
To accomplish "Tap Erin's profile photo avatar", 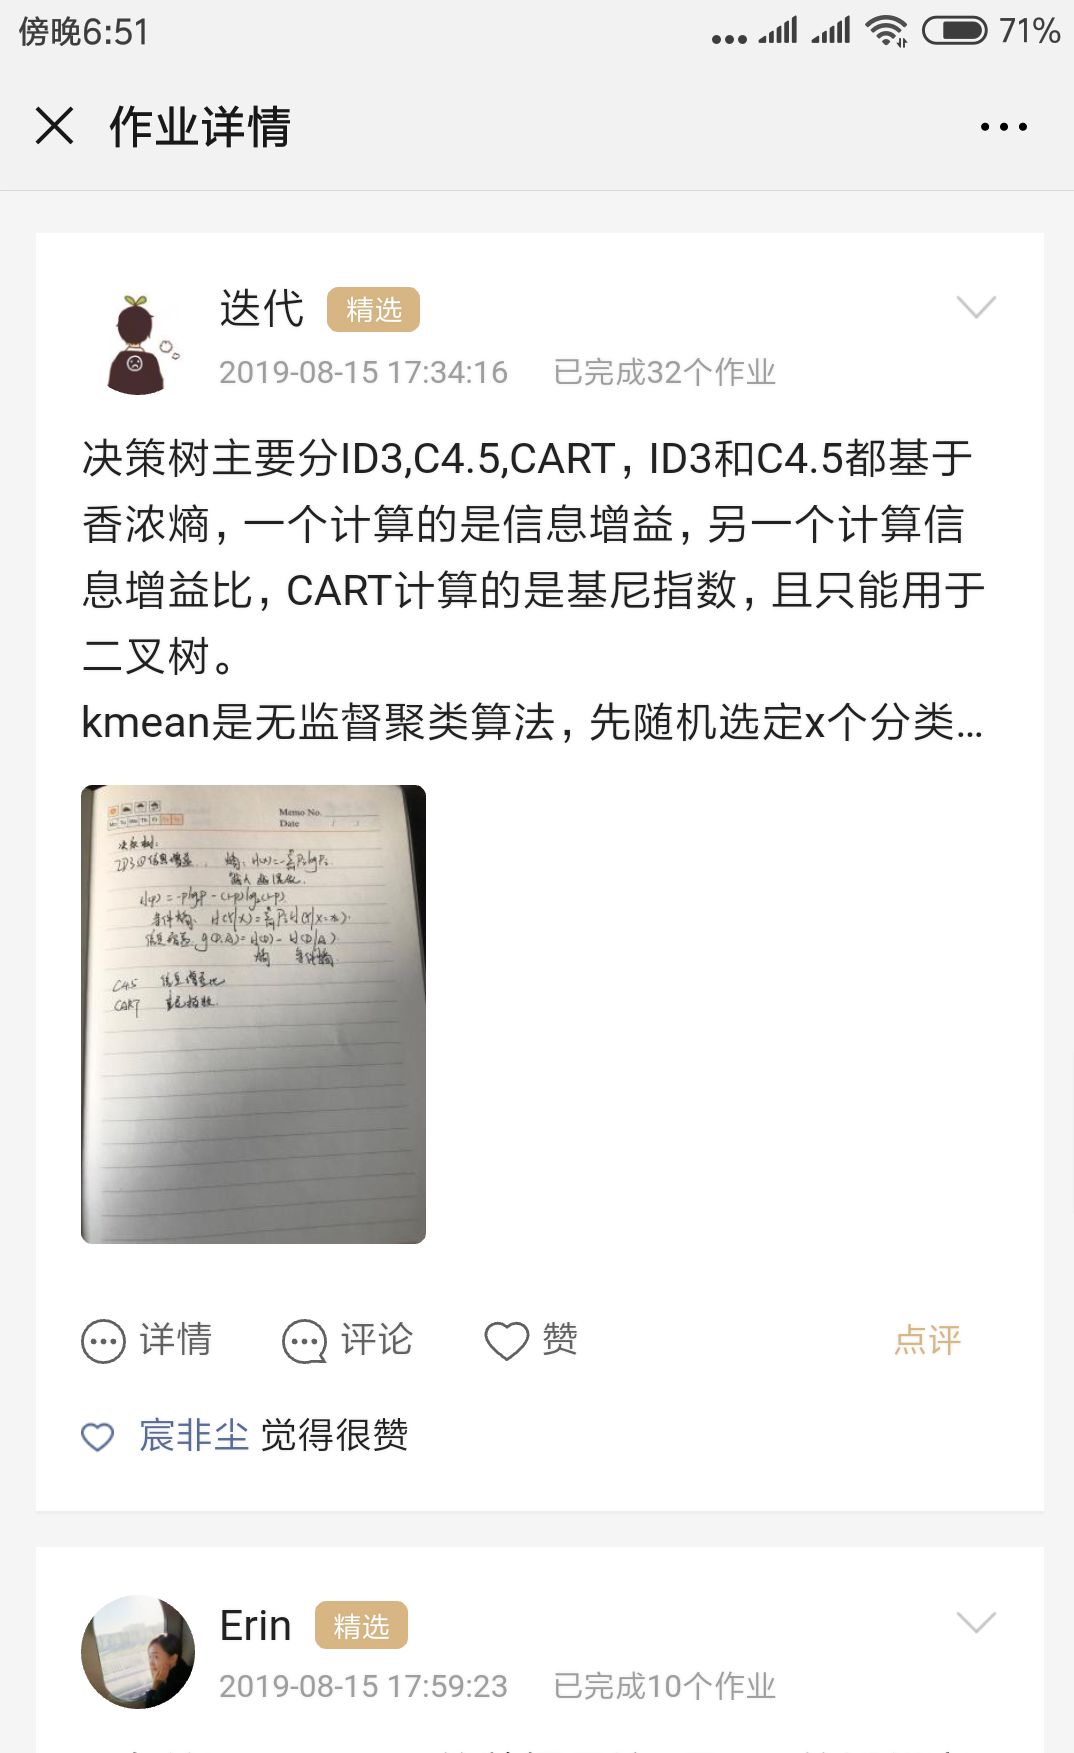I will [138, 1651].
